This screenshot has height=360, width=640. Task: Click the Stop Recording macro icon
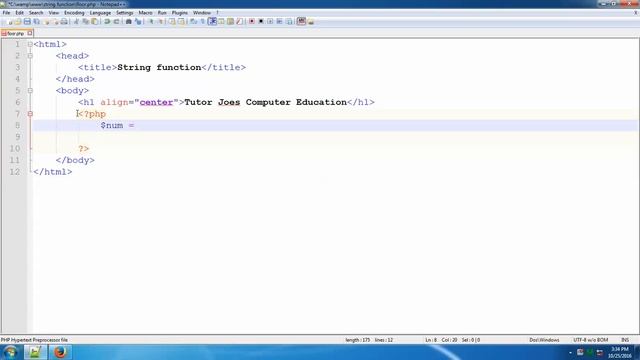[x=261, y=21]
